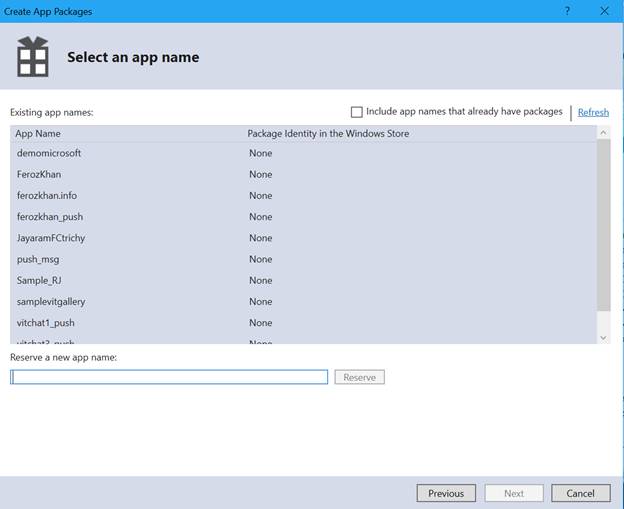Viewport: 624px width, 509px height.
Task: Choose ferozkhan.info from the list
Action: coord(47,195)
